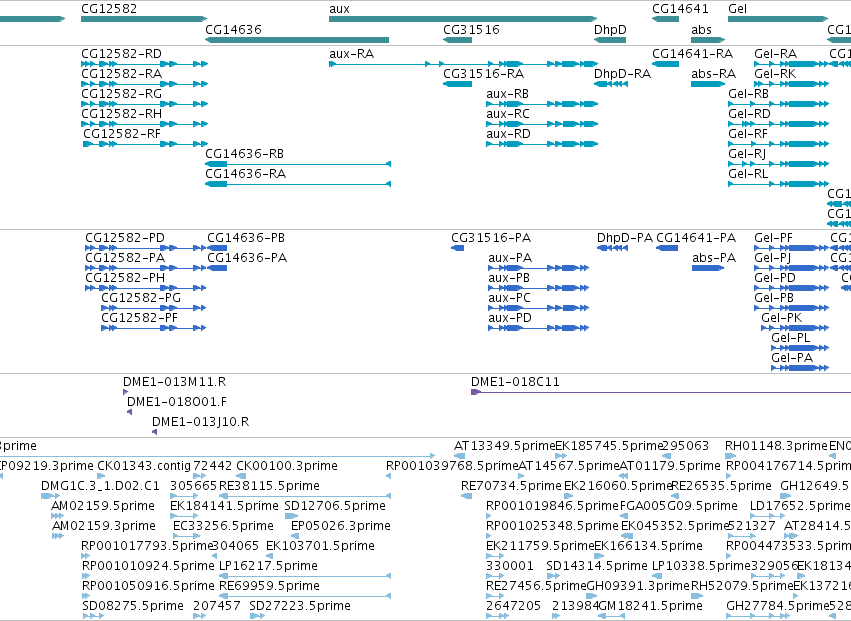Select EST SD12706.5prime

[x=335, y=506]
